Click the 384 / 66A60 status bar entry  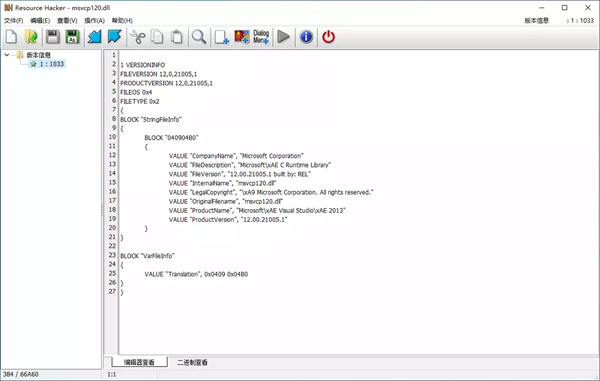click(x=21, y=374)
